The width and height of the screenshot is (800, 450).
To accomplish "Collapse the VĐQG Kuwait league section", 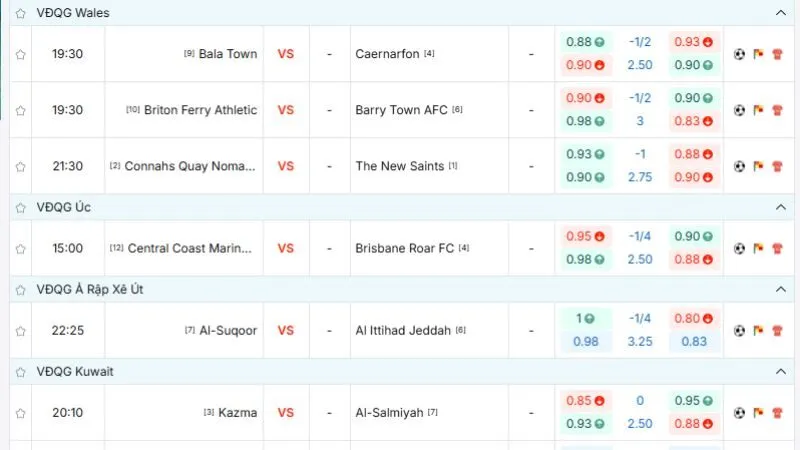I will pyautogui.click(x=780, y=371).
